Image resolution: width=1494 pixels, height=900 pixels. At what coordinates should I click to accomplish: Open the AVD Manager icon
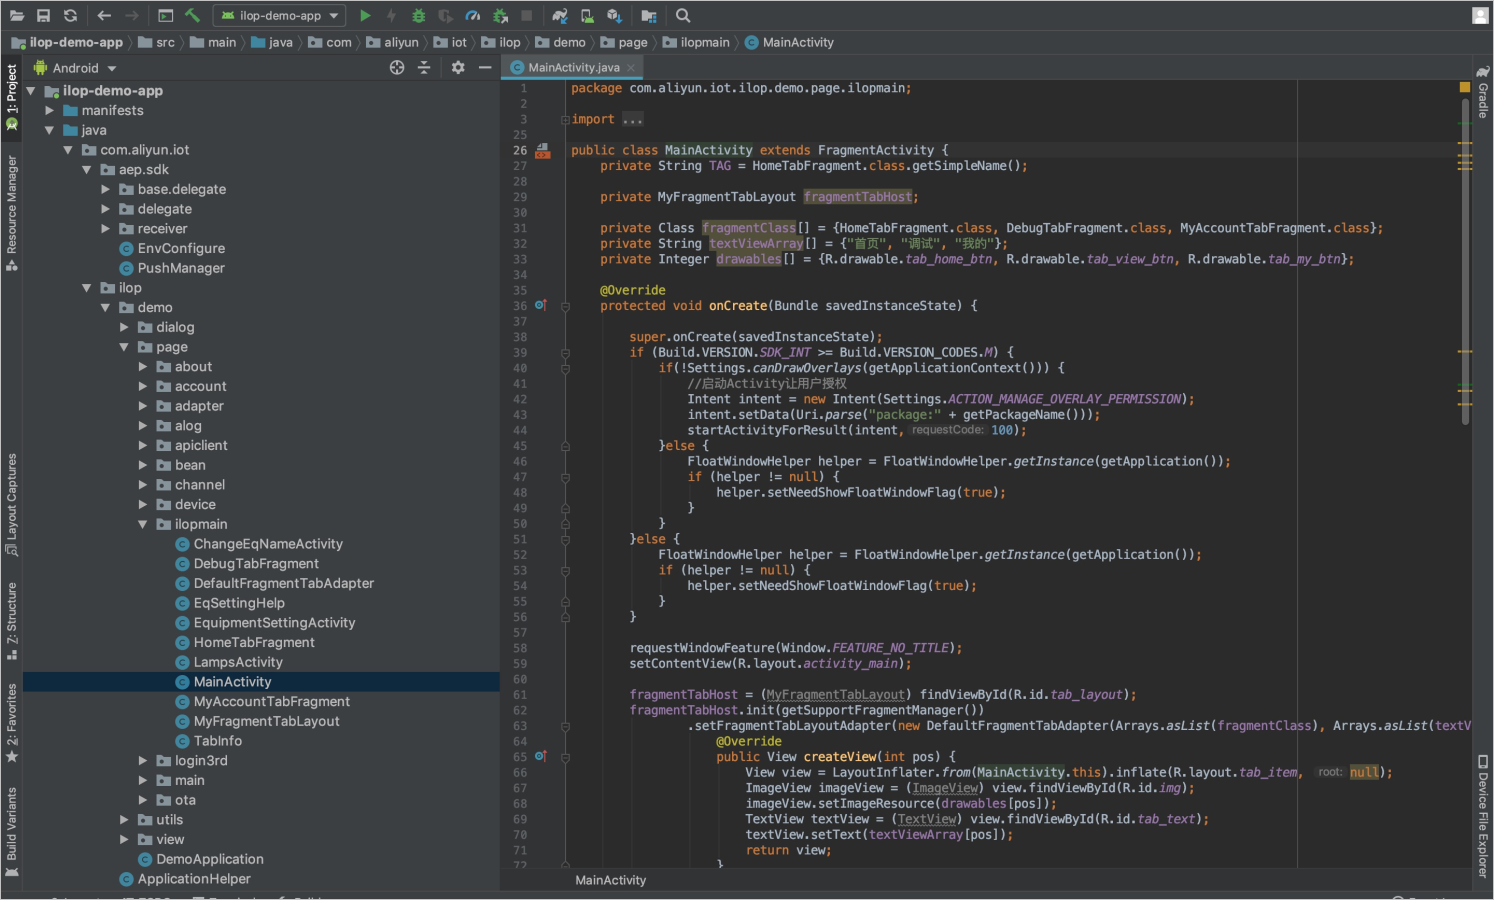(x=587, y=15)
